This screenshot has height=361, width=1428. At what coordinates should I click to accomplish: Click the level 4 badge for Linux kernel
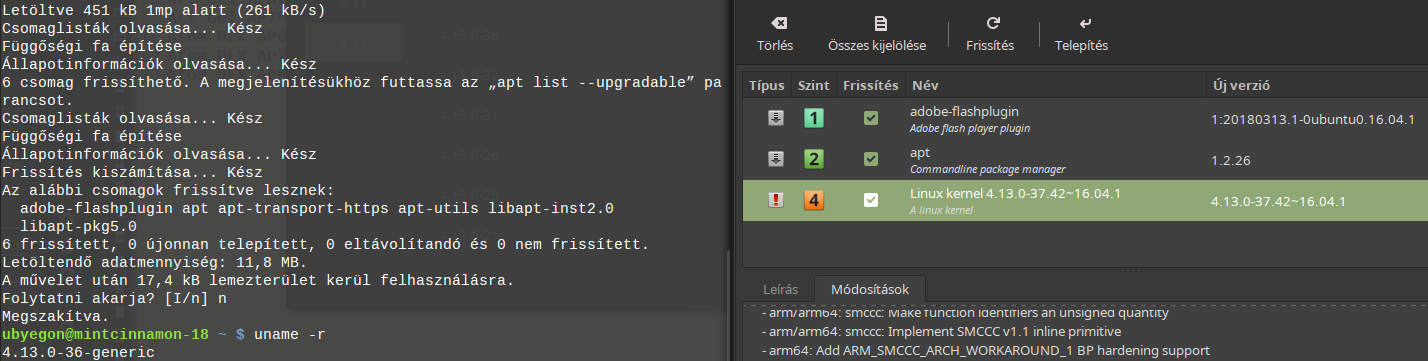[x=814, y=200]
